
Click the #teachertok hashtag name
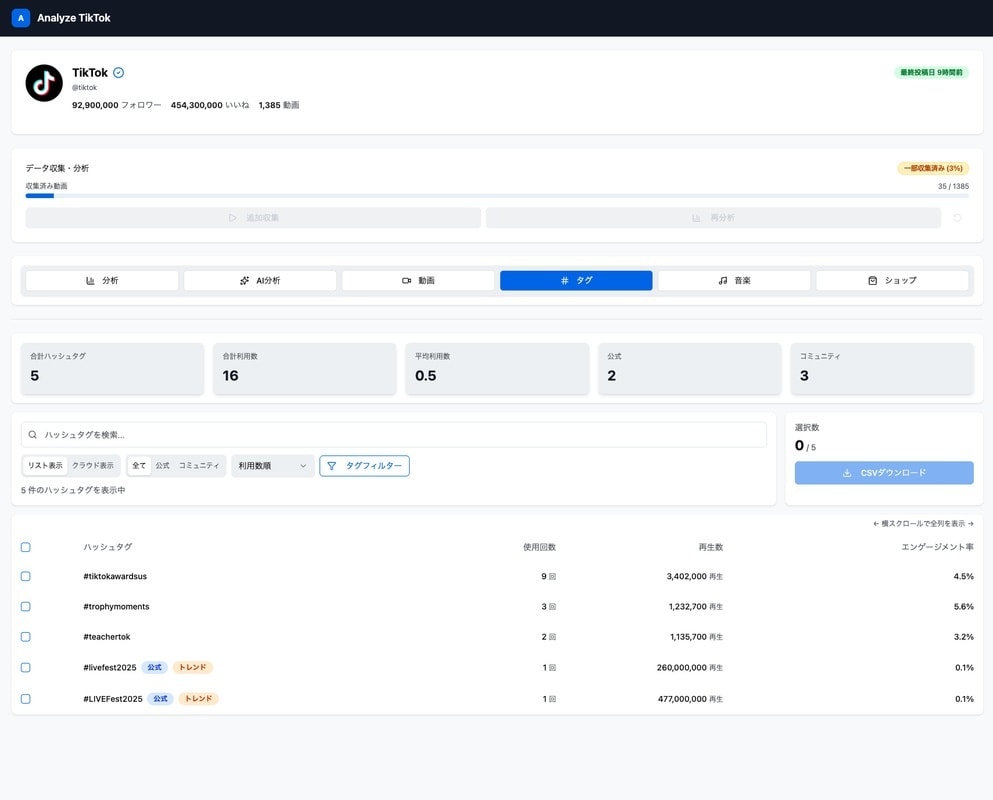[107, 637]
